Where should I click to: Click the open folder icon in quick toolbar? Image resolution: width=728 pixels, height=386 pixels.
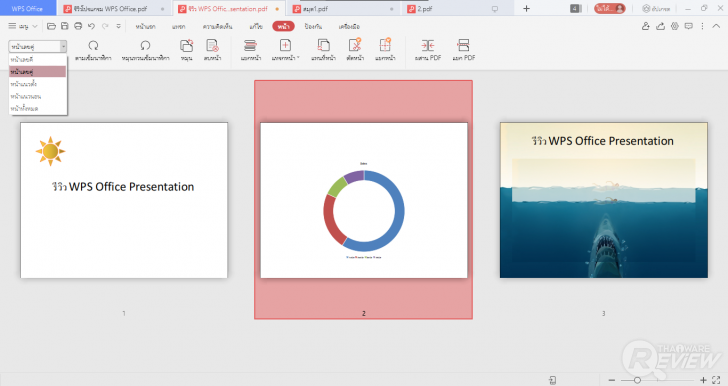(52, 26)
